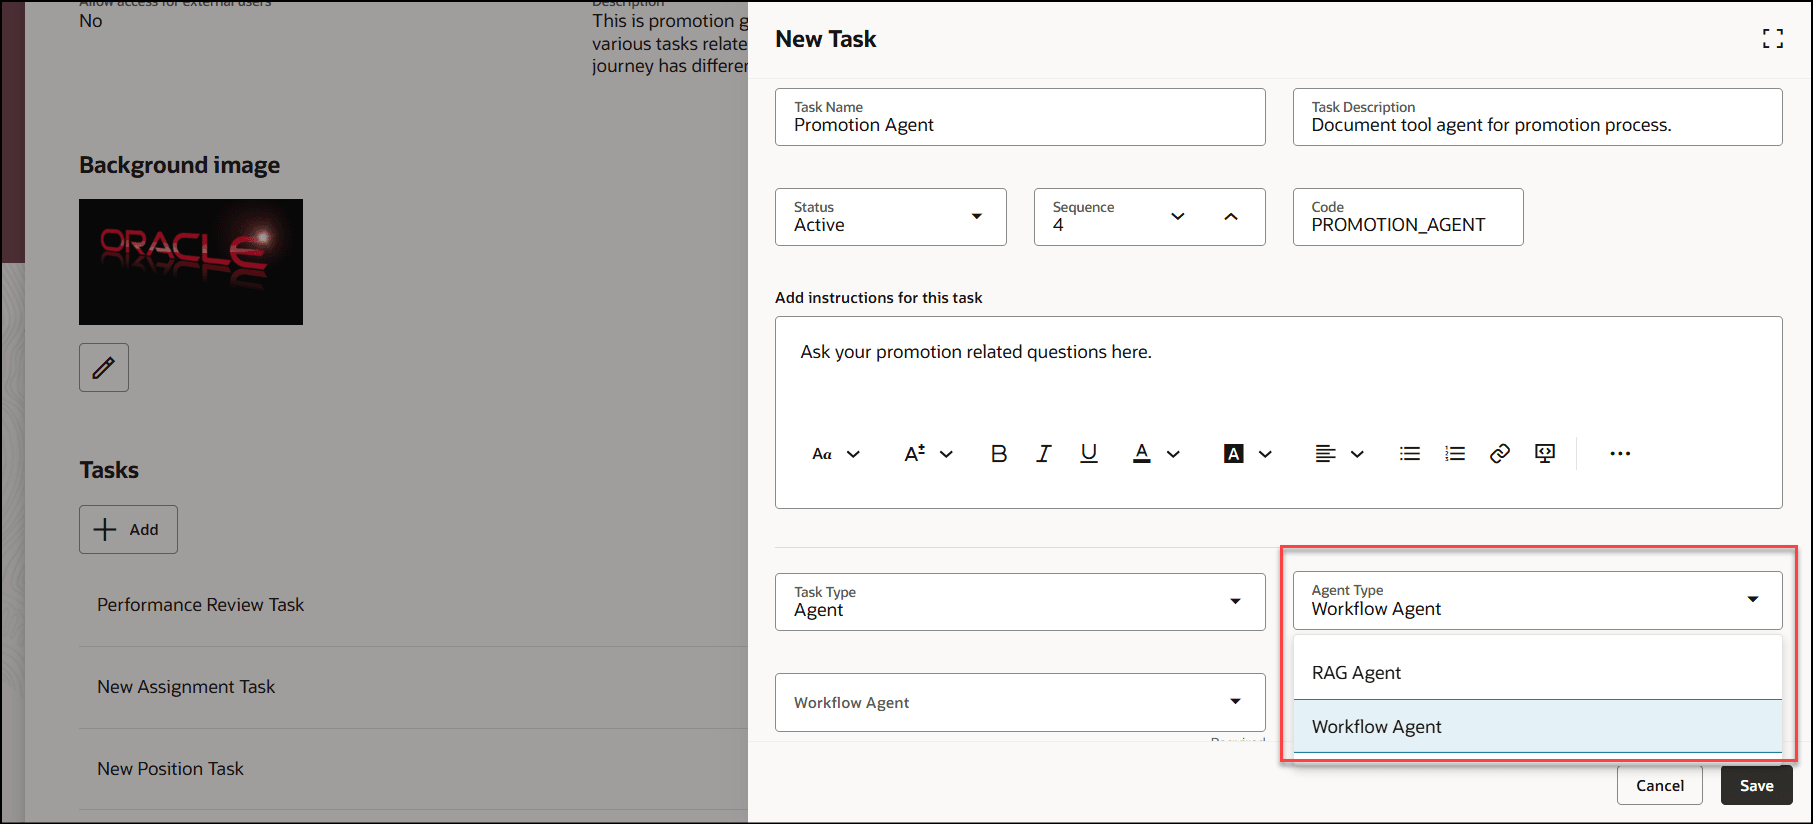Open the font size menu
The image size is (1813, 824).
[928, 454]
